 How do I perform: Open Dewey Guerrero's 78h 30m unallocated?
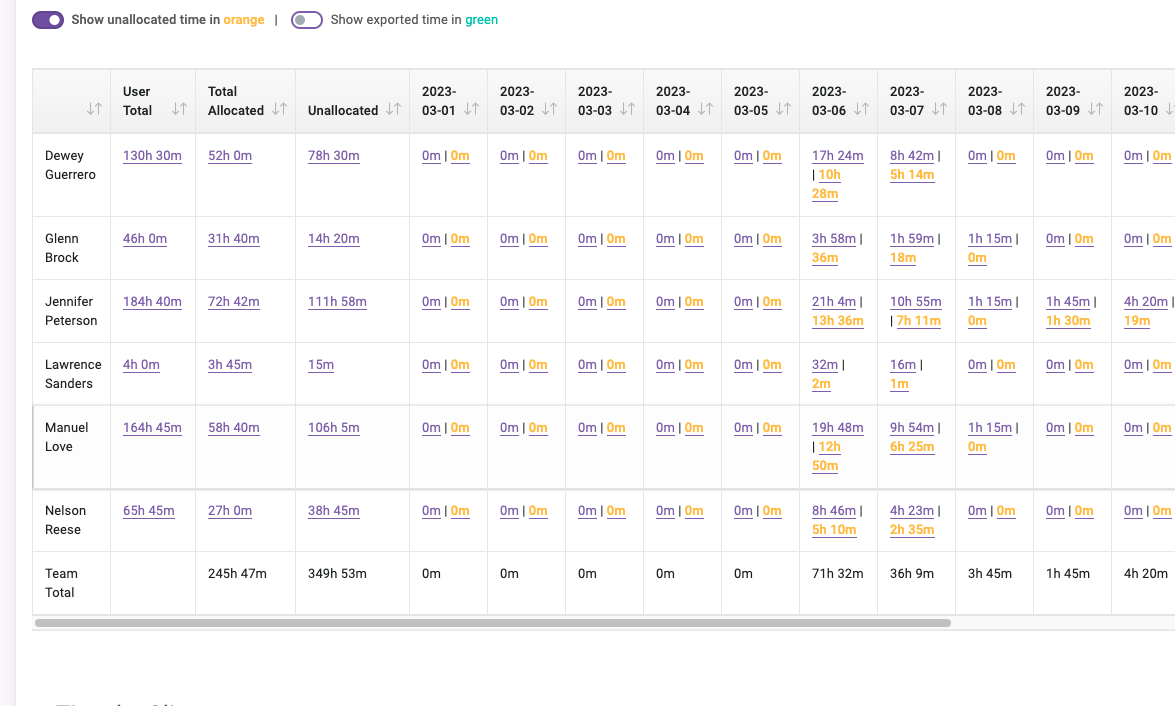point(333,156)
